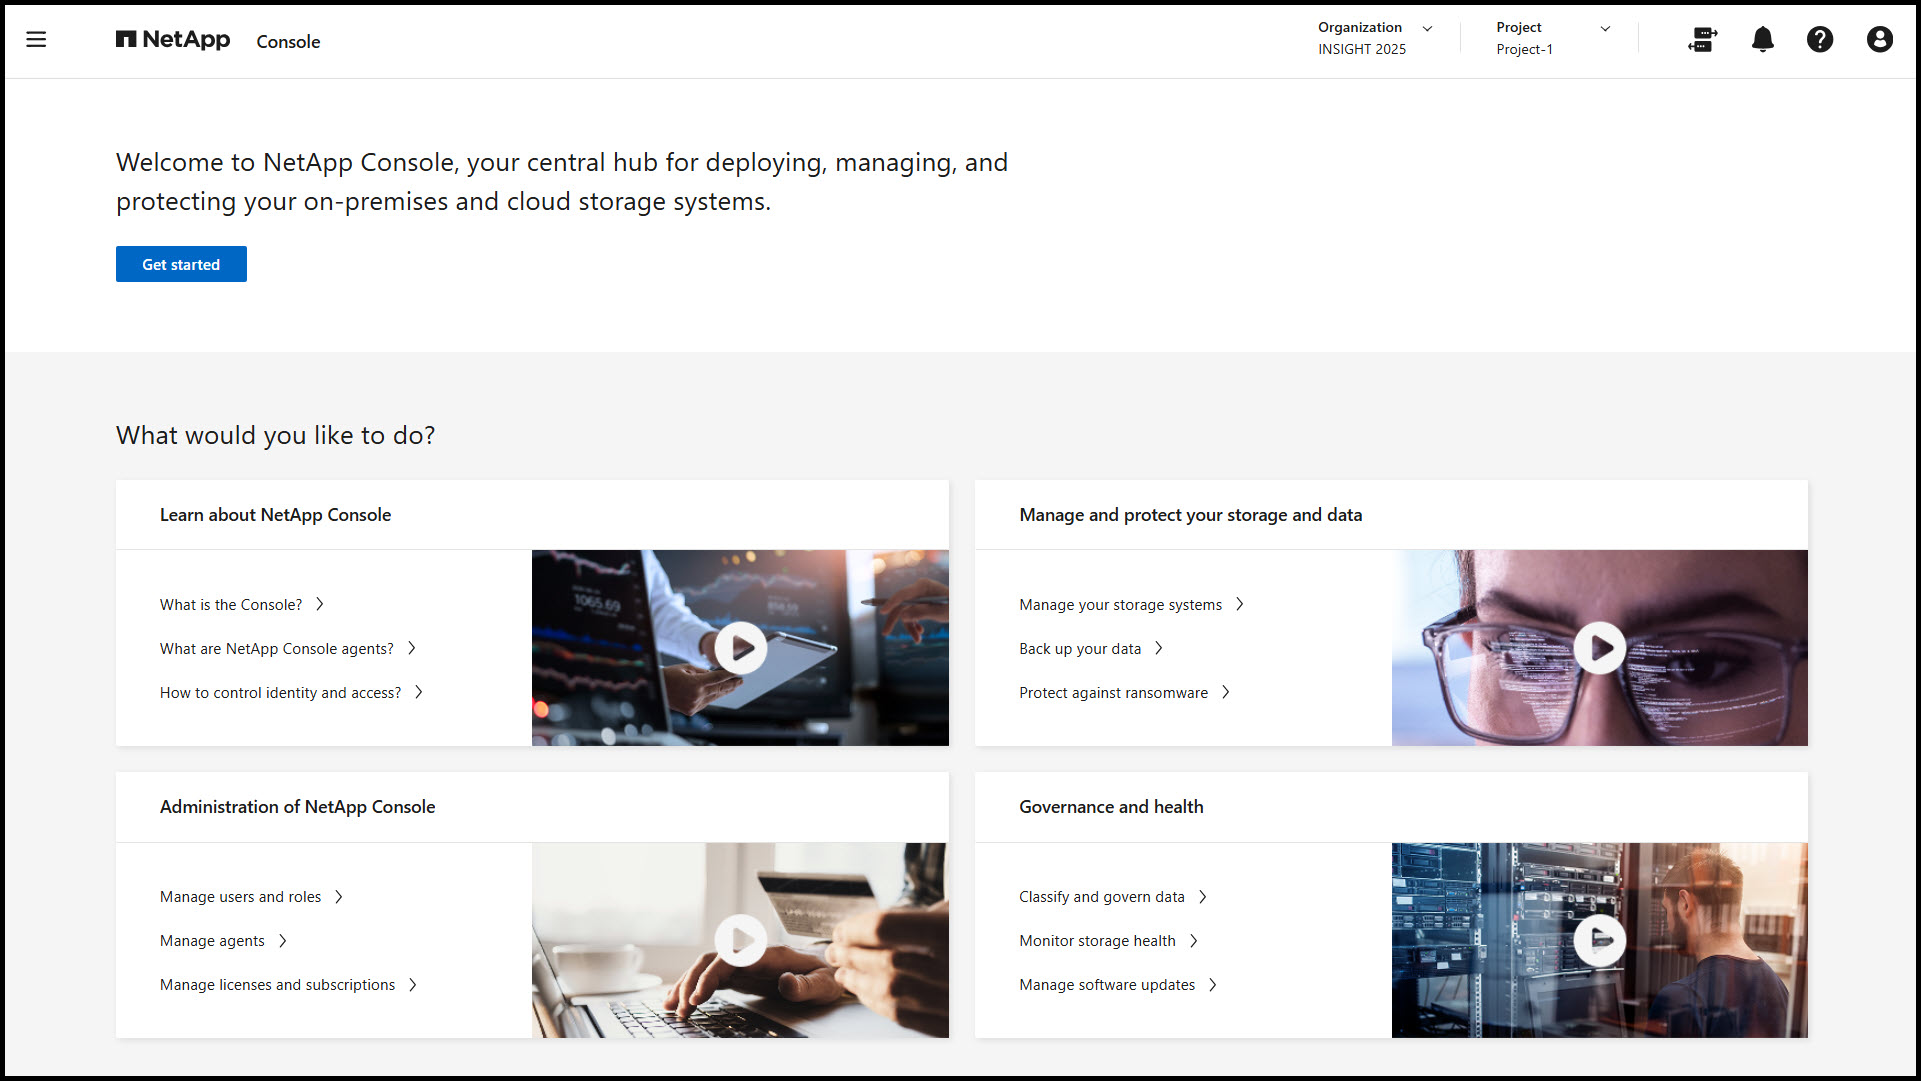The width and height of the screenshot is (1921, 1081).
Task: Open help using the question mark icon
Action: point(1820,39)
